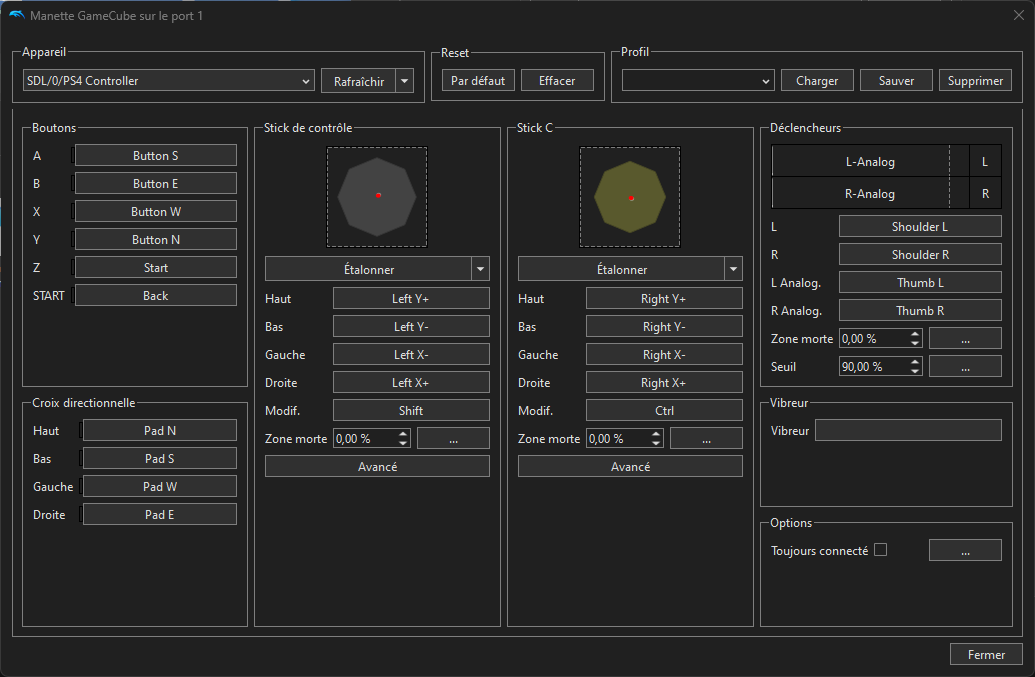
Task: Decrease Stick C Zone morte value
Action: point(656,443)
